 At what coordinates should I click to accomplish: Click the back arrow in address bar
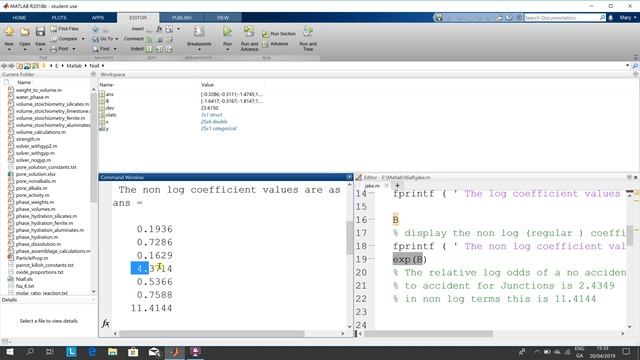click(4, 66)
